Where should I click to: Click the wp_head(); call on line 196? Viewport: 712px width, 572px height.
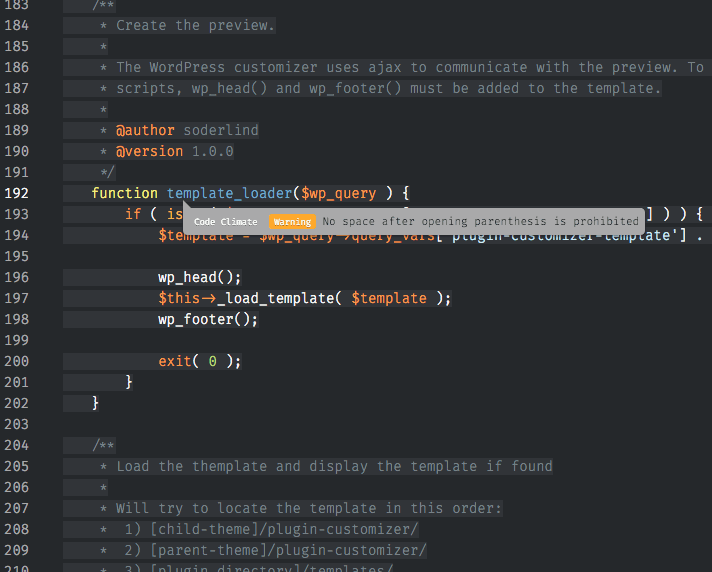tap(200, 277)
